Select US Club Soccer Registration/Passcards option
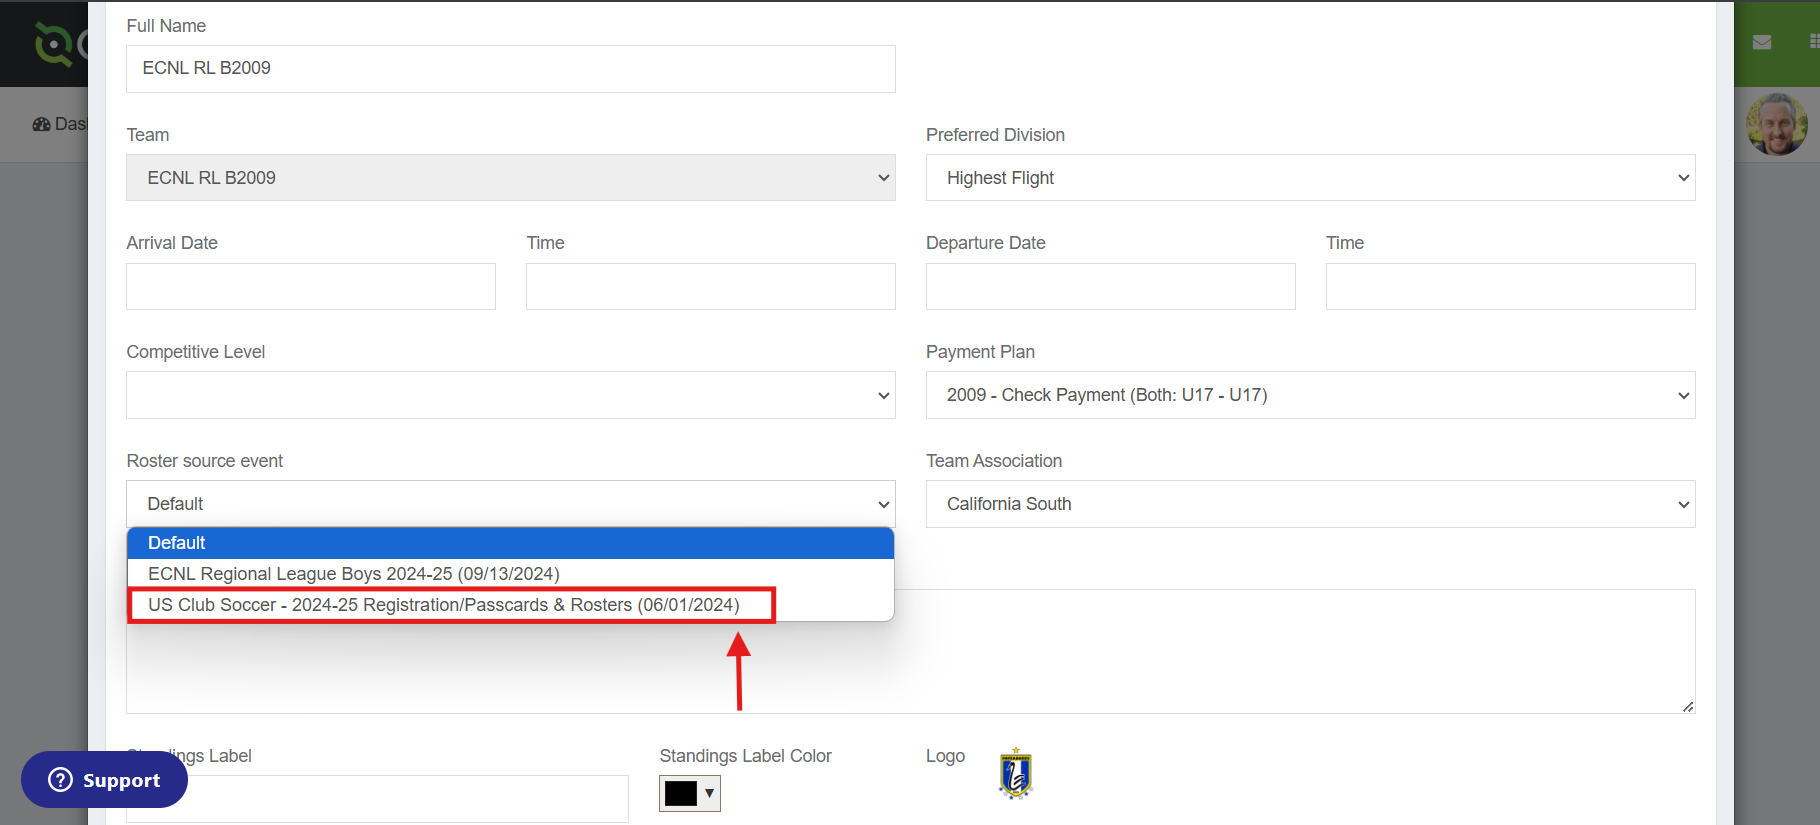 coord(511,605)
